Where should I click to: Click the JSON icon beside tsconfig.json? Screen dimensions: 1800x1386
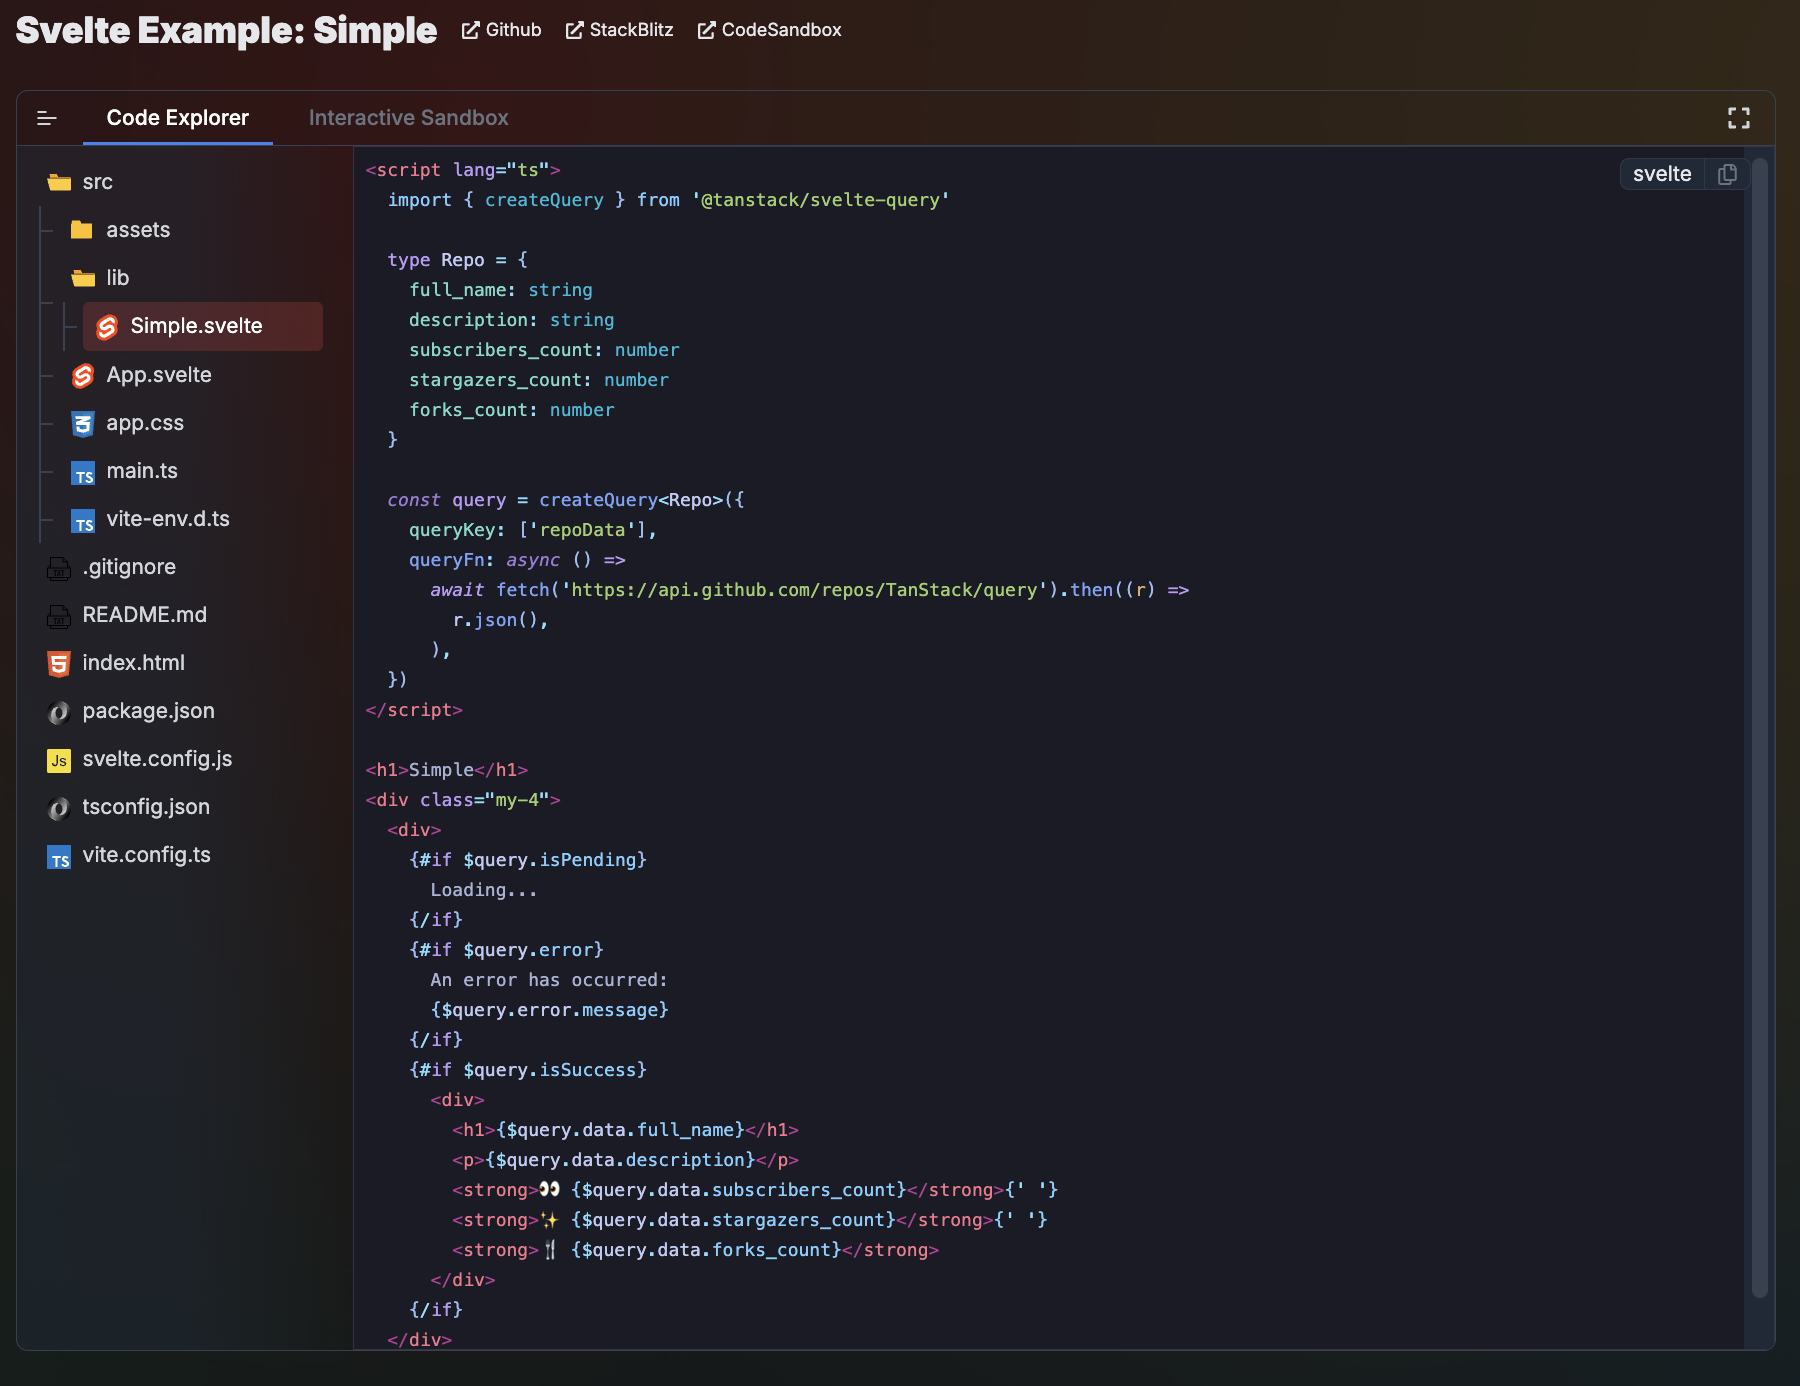tap(59, 808)
